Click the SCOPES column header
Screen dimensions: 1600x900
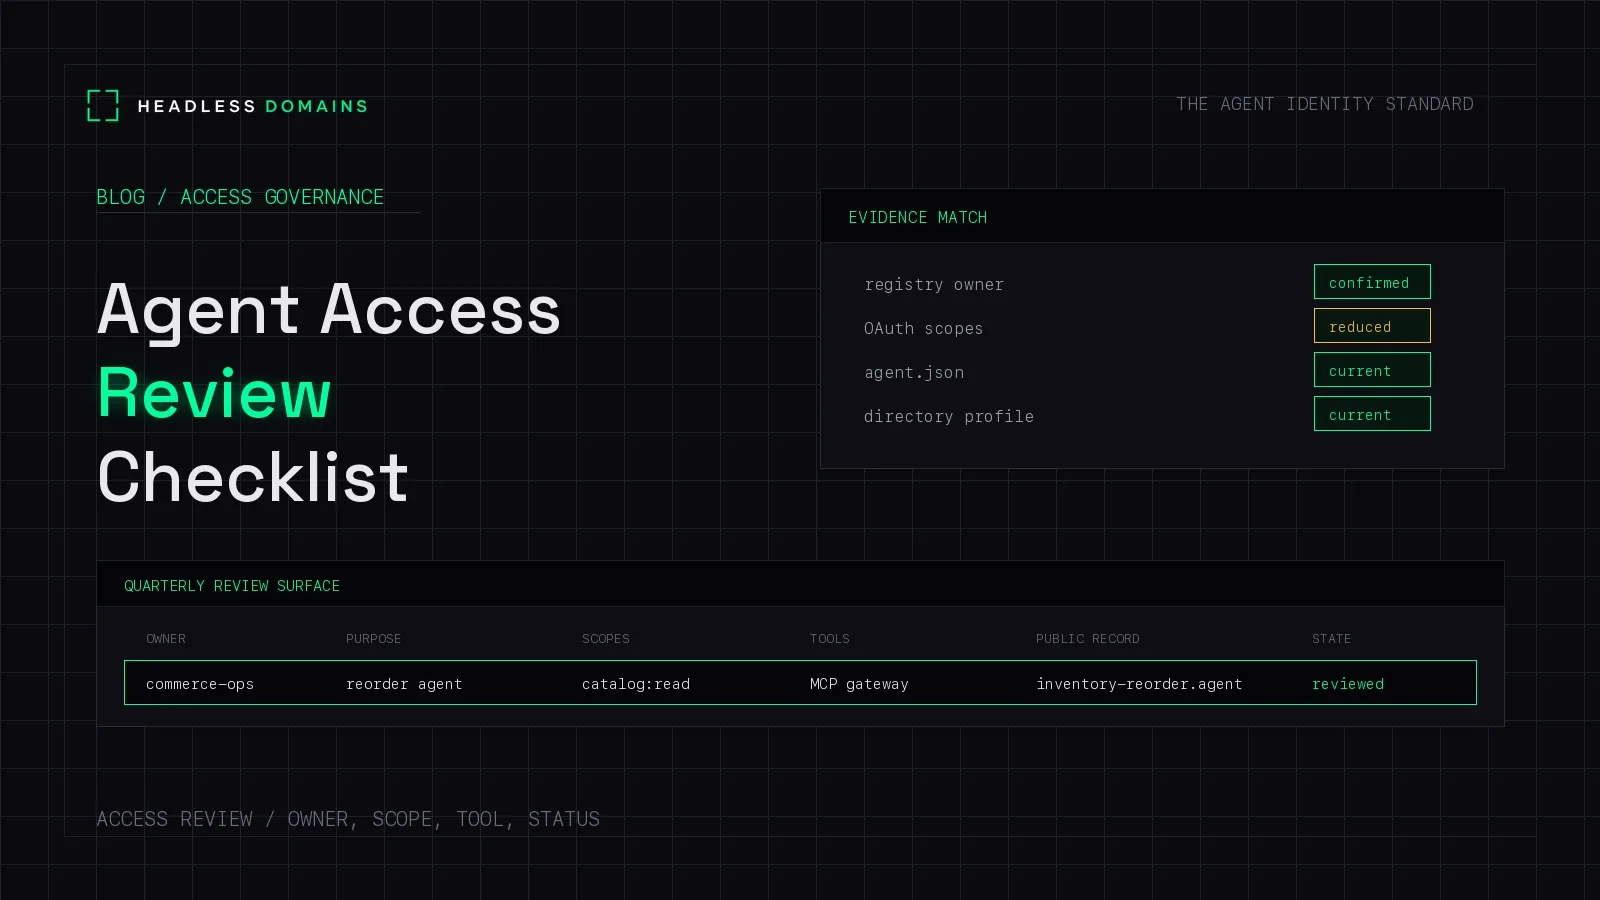click(606, 639)
